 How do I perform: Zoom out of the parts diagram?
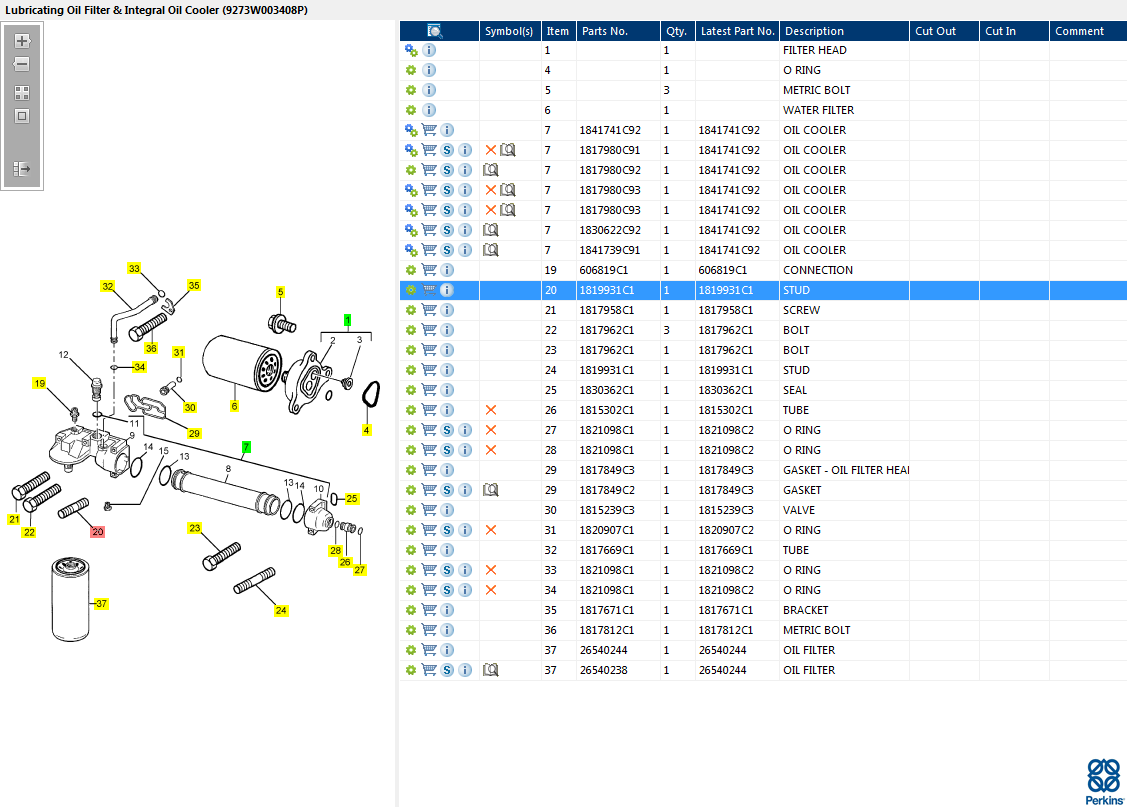click(x=22, y=64)
